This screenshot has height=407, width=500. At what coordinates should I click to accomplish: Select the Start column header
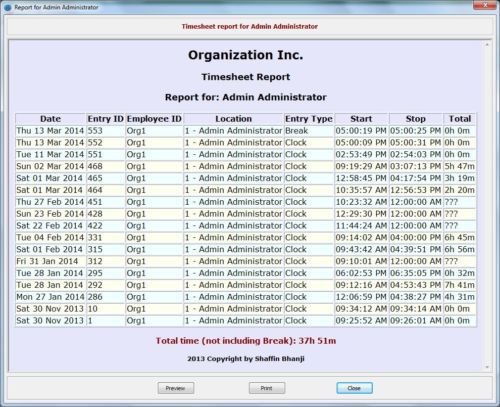point(361,119)
